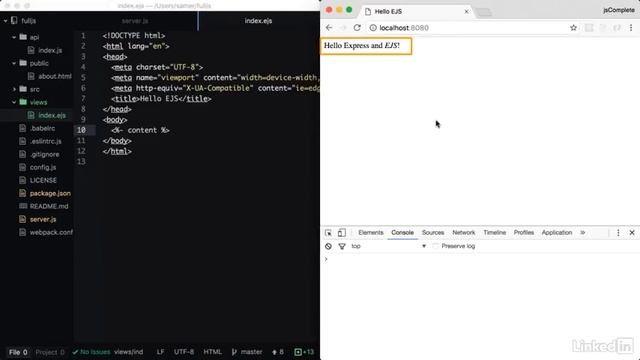
Task: Open DevTools customize menu
Action: coord(618,233)
